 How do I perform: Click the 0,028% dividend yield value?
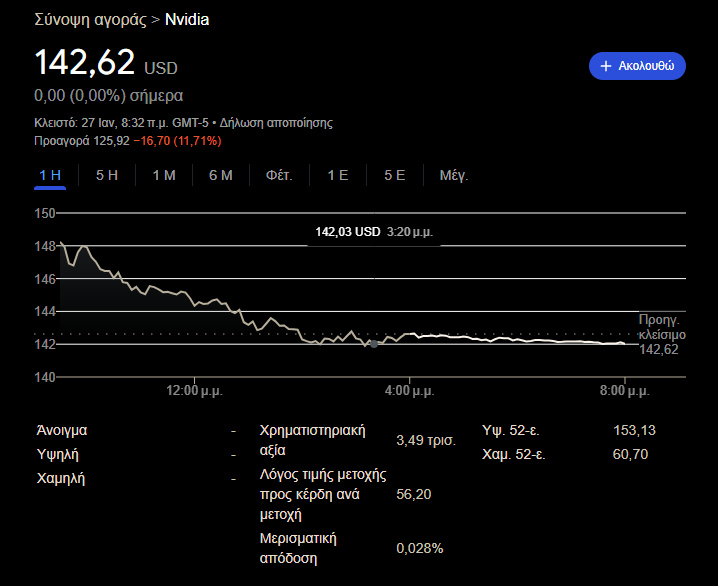point(419,548)
